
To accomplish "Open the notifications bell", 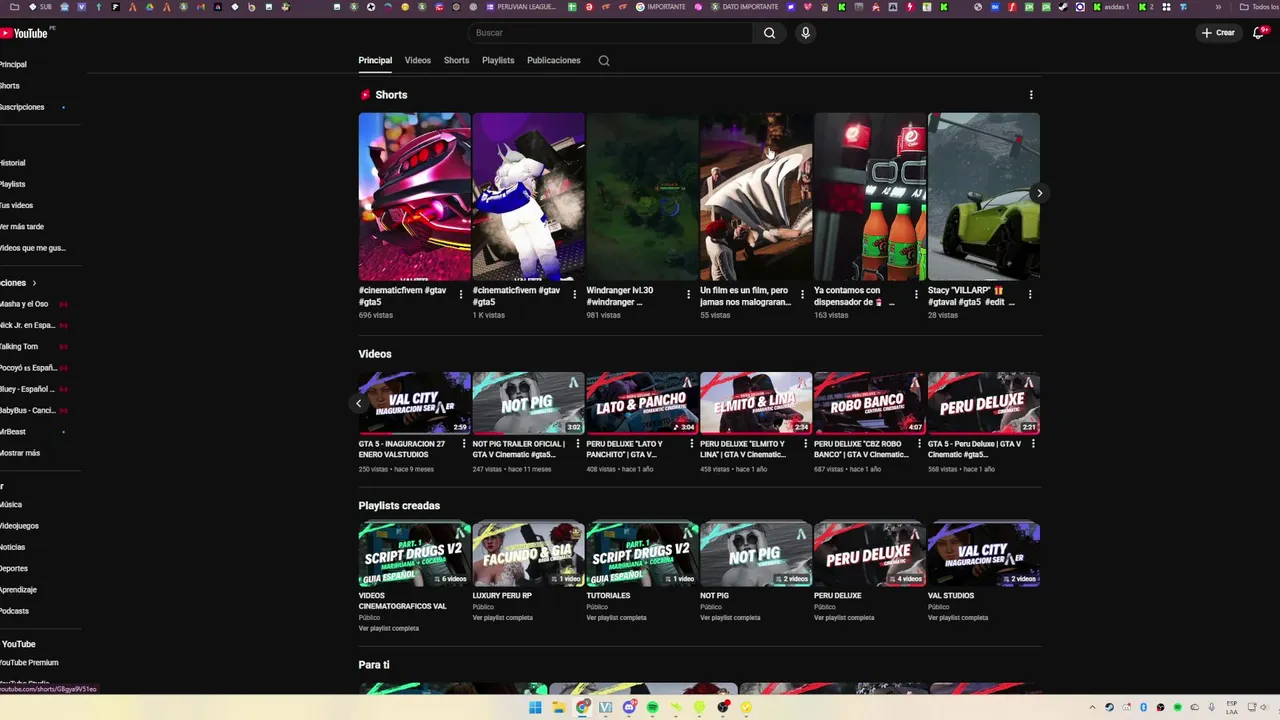I will tap(1259, 33).
